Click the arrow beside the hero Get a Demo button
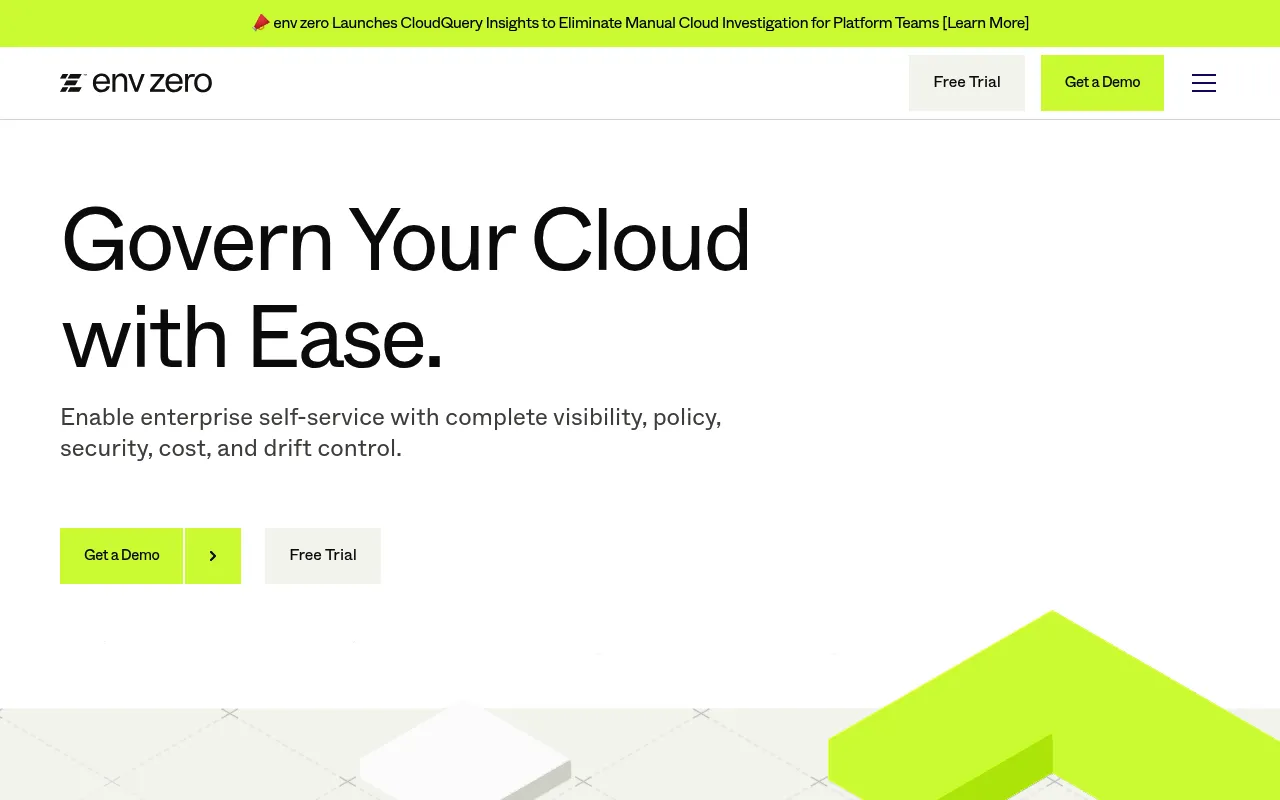The height and width of the screenshot is (800, 1280). click(x=213, y=556)
